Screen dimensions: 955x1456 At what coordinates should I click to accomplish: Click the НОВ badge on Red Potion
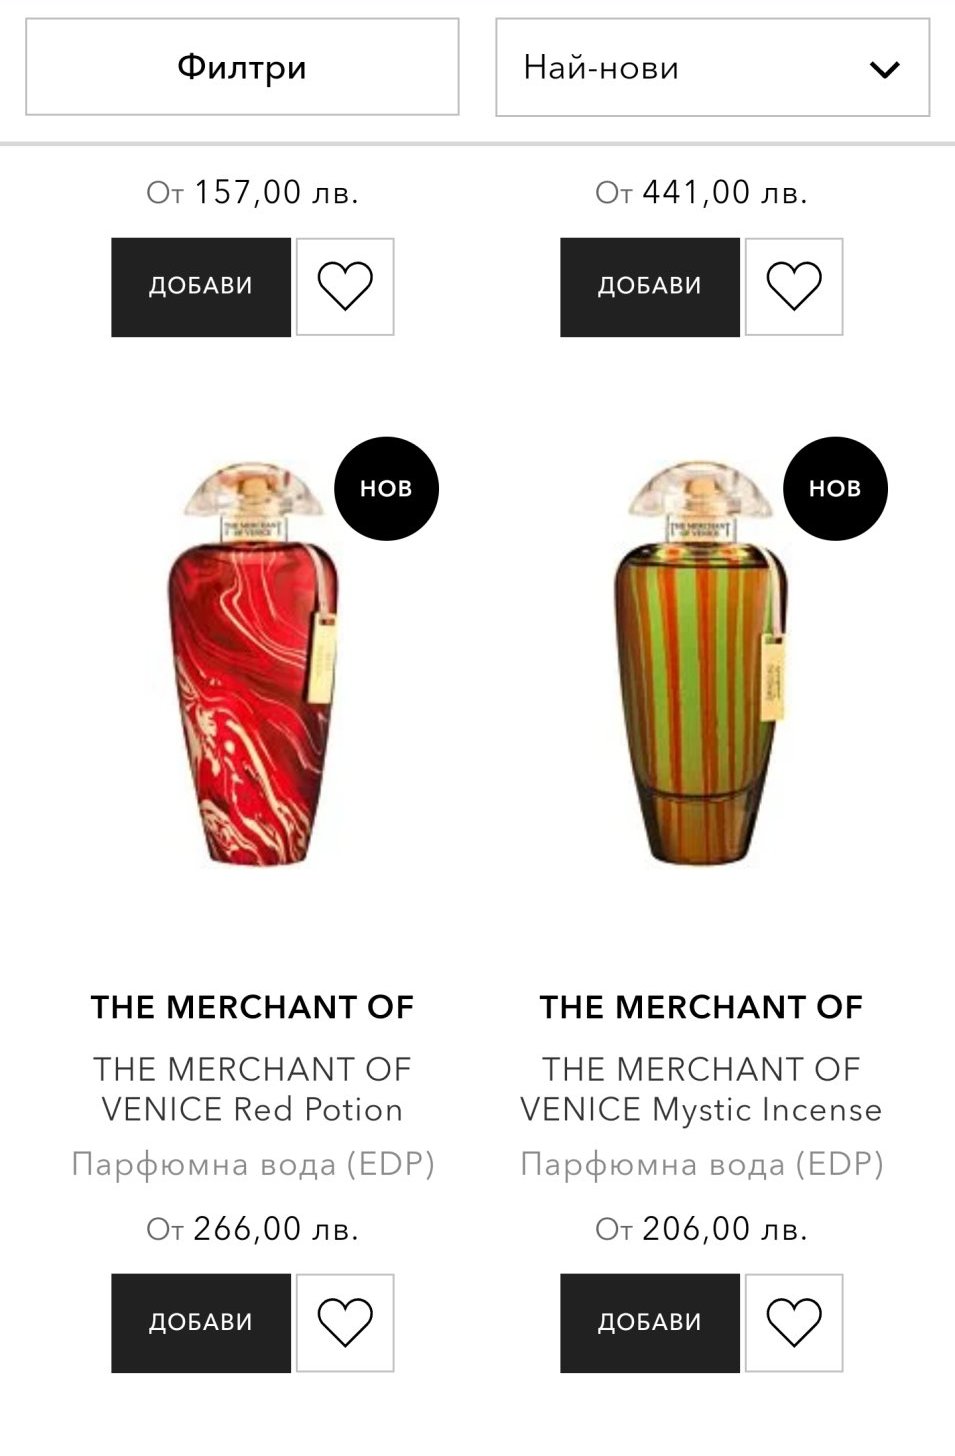click(386, 488)
